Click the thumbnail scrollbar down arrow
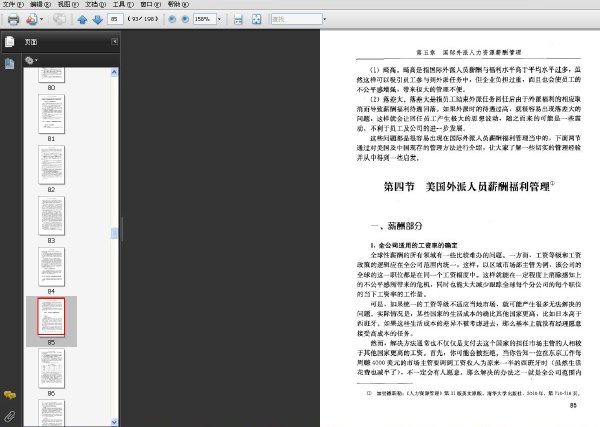Screen dimensions: 600x427 click(114, 422)
